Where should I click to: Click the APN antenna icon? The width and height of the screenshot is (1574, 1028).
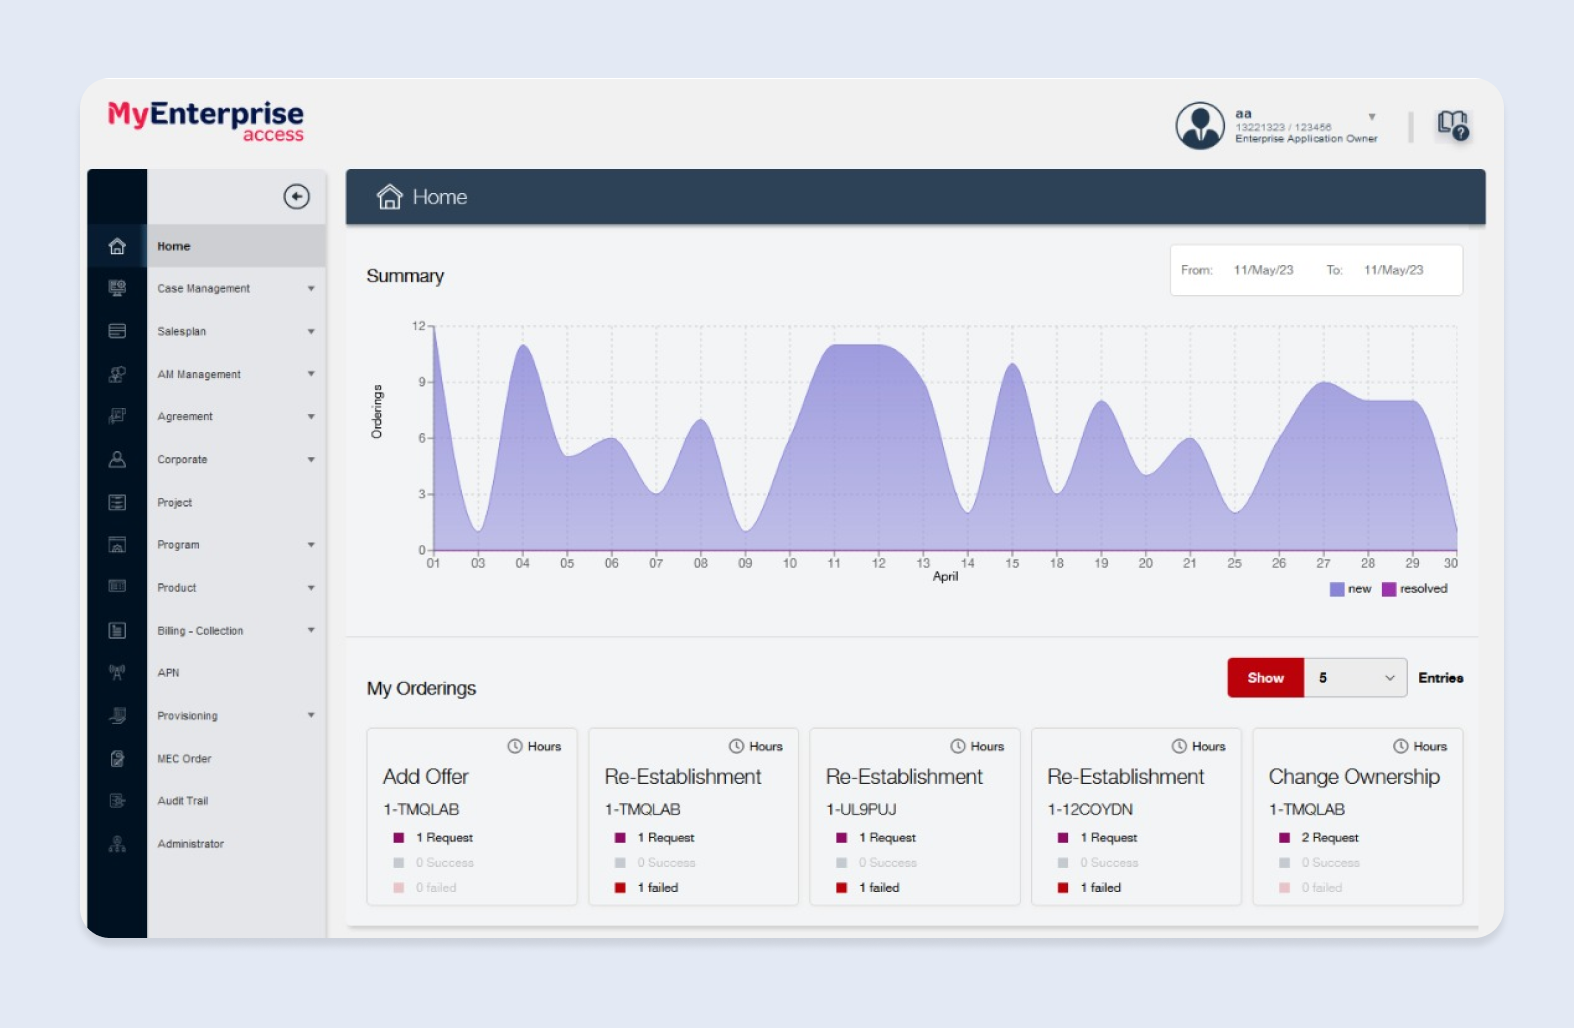click(117, 673)
